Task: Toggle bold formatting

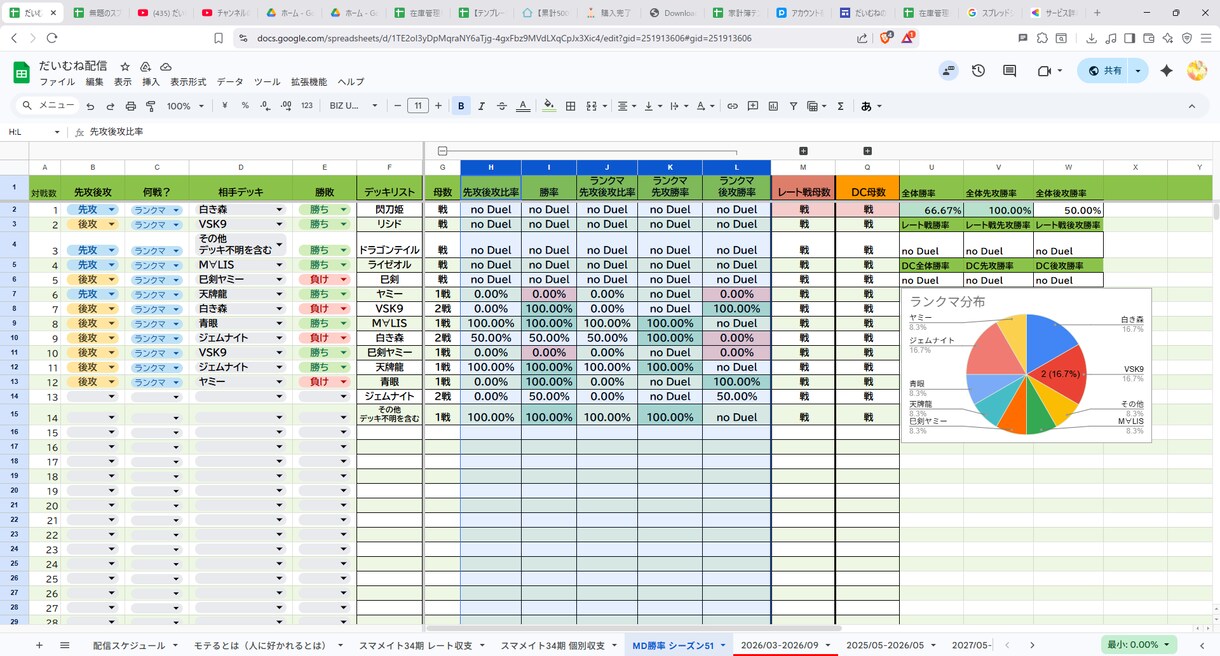Action: point(461,106)
